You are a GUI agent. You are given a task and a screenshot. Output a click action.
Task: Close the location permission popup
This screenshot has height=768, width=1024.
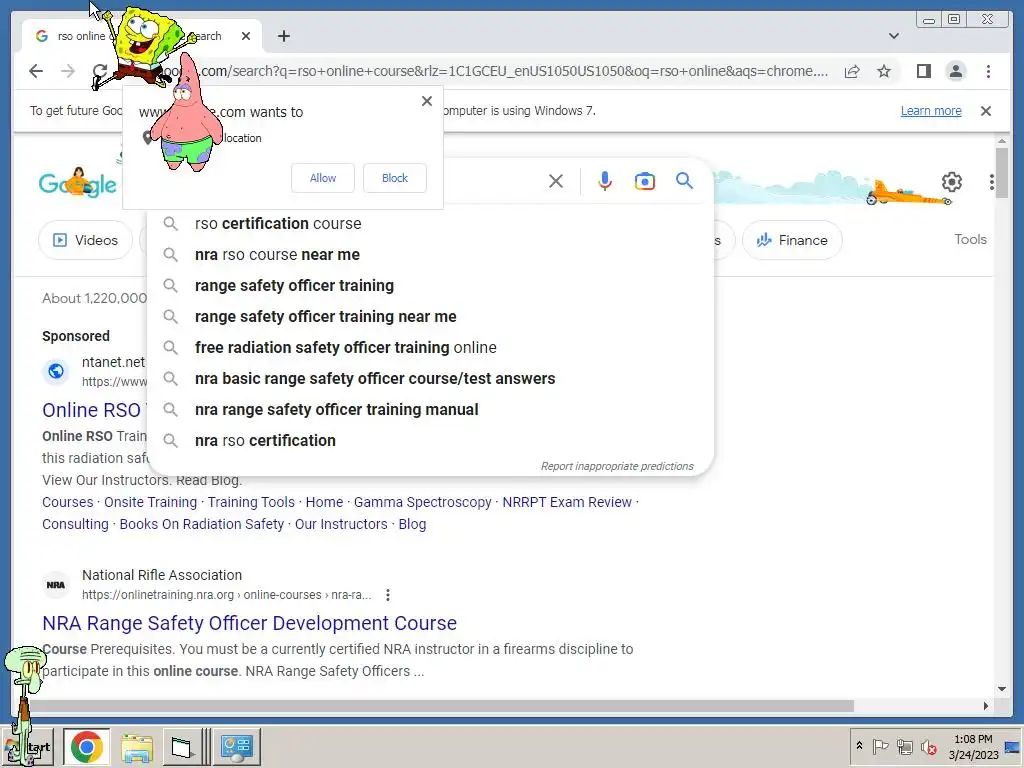tap(426, 101)
